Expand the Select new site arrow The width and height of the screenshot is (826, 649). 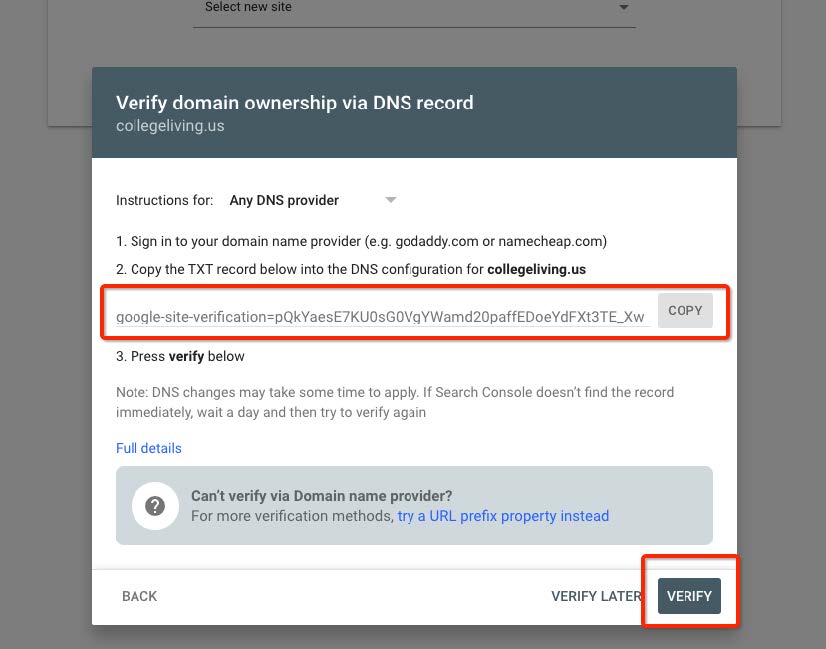[624, 7]
